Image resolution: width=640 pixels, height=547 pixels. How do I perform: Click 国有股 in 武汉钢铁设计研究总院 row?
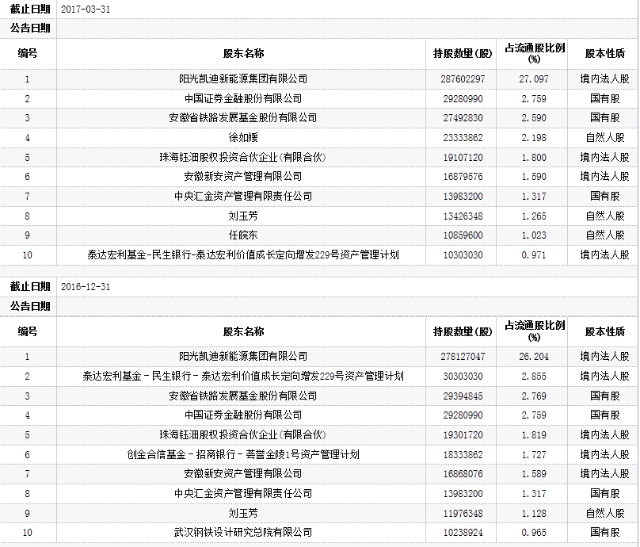pyautogui.click(x=605, y=532)
